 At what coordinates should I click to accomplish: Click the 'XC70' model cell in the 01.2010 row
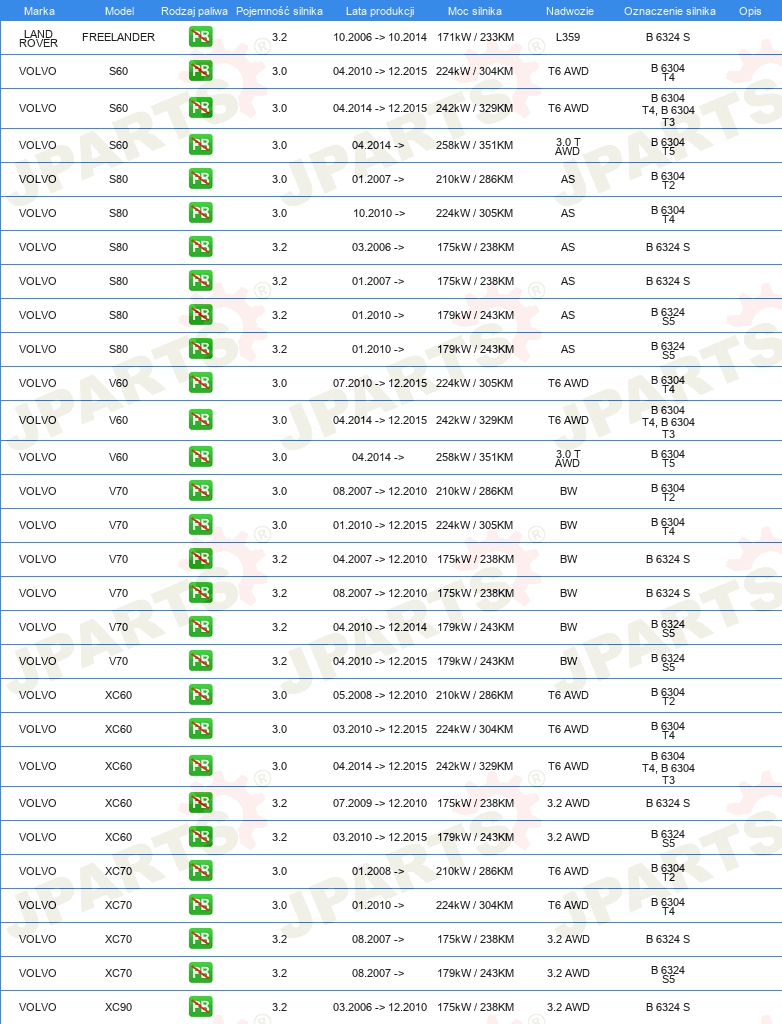coord(118,905)
